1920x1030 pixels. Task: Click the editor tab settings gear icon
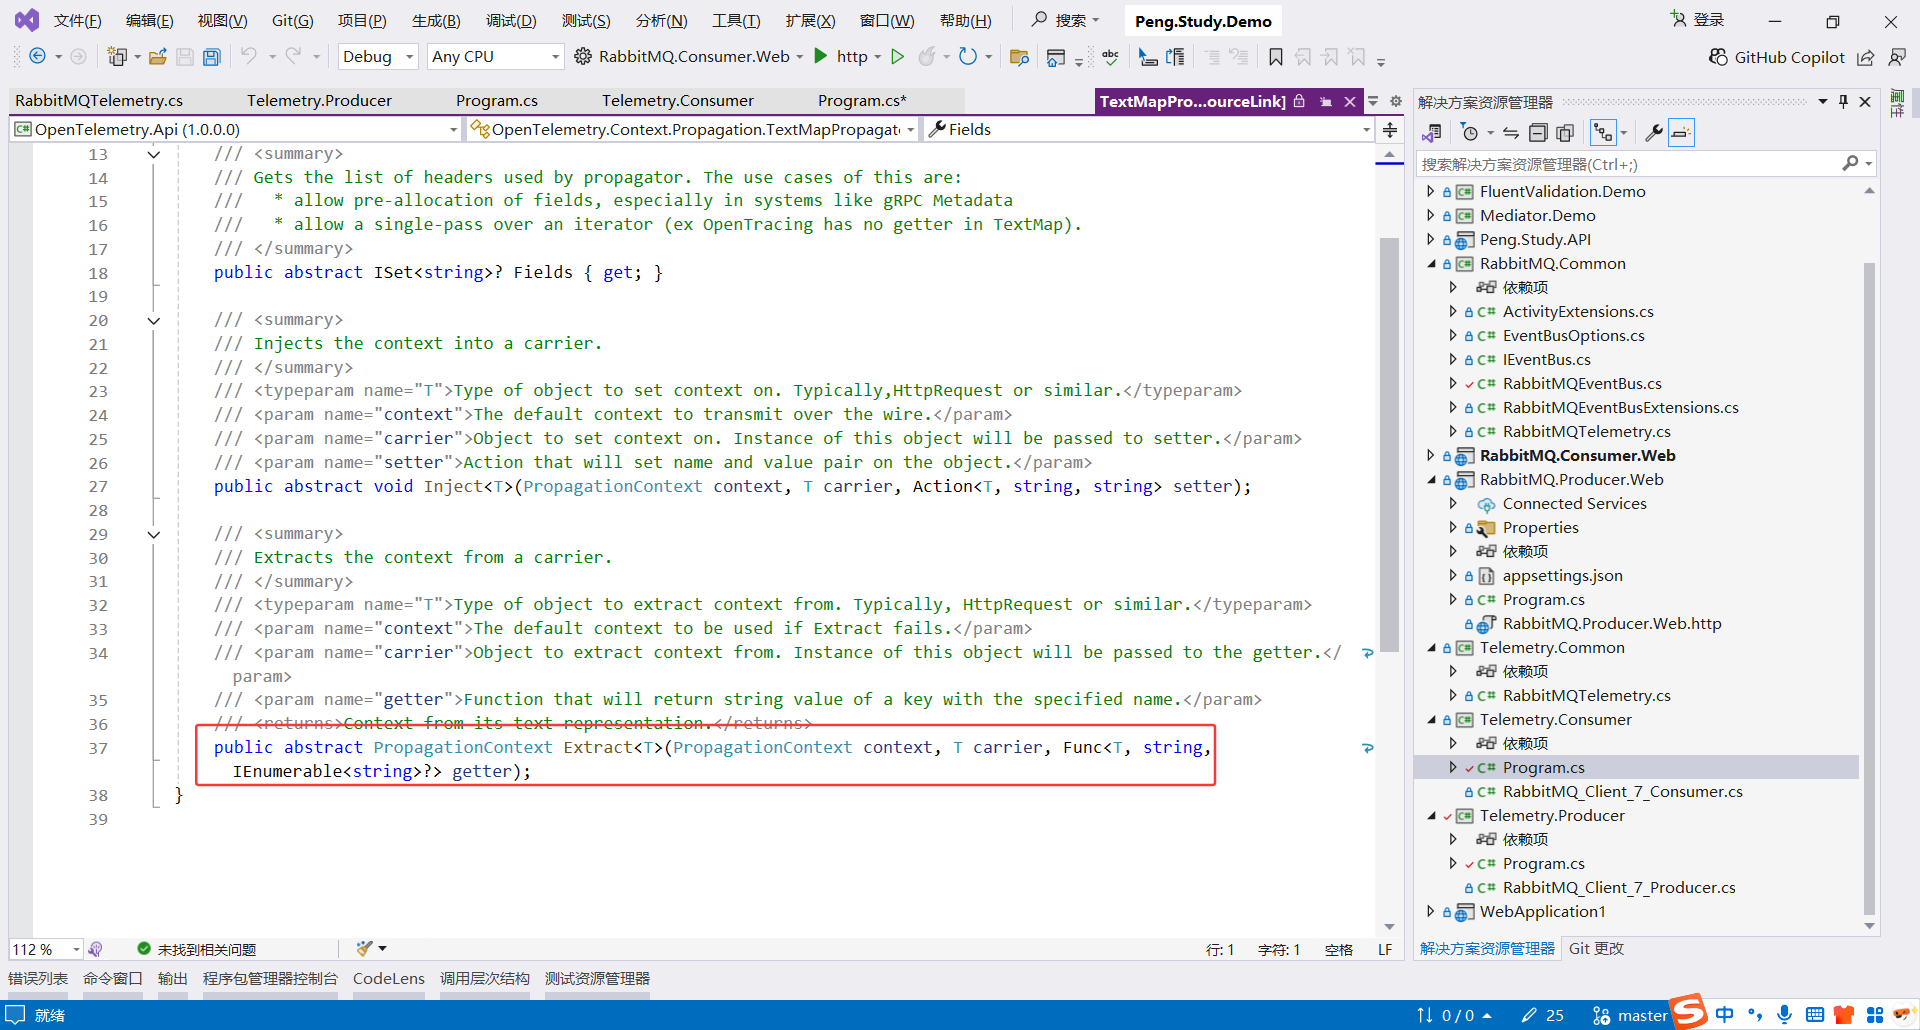point(1396,101)
